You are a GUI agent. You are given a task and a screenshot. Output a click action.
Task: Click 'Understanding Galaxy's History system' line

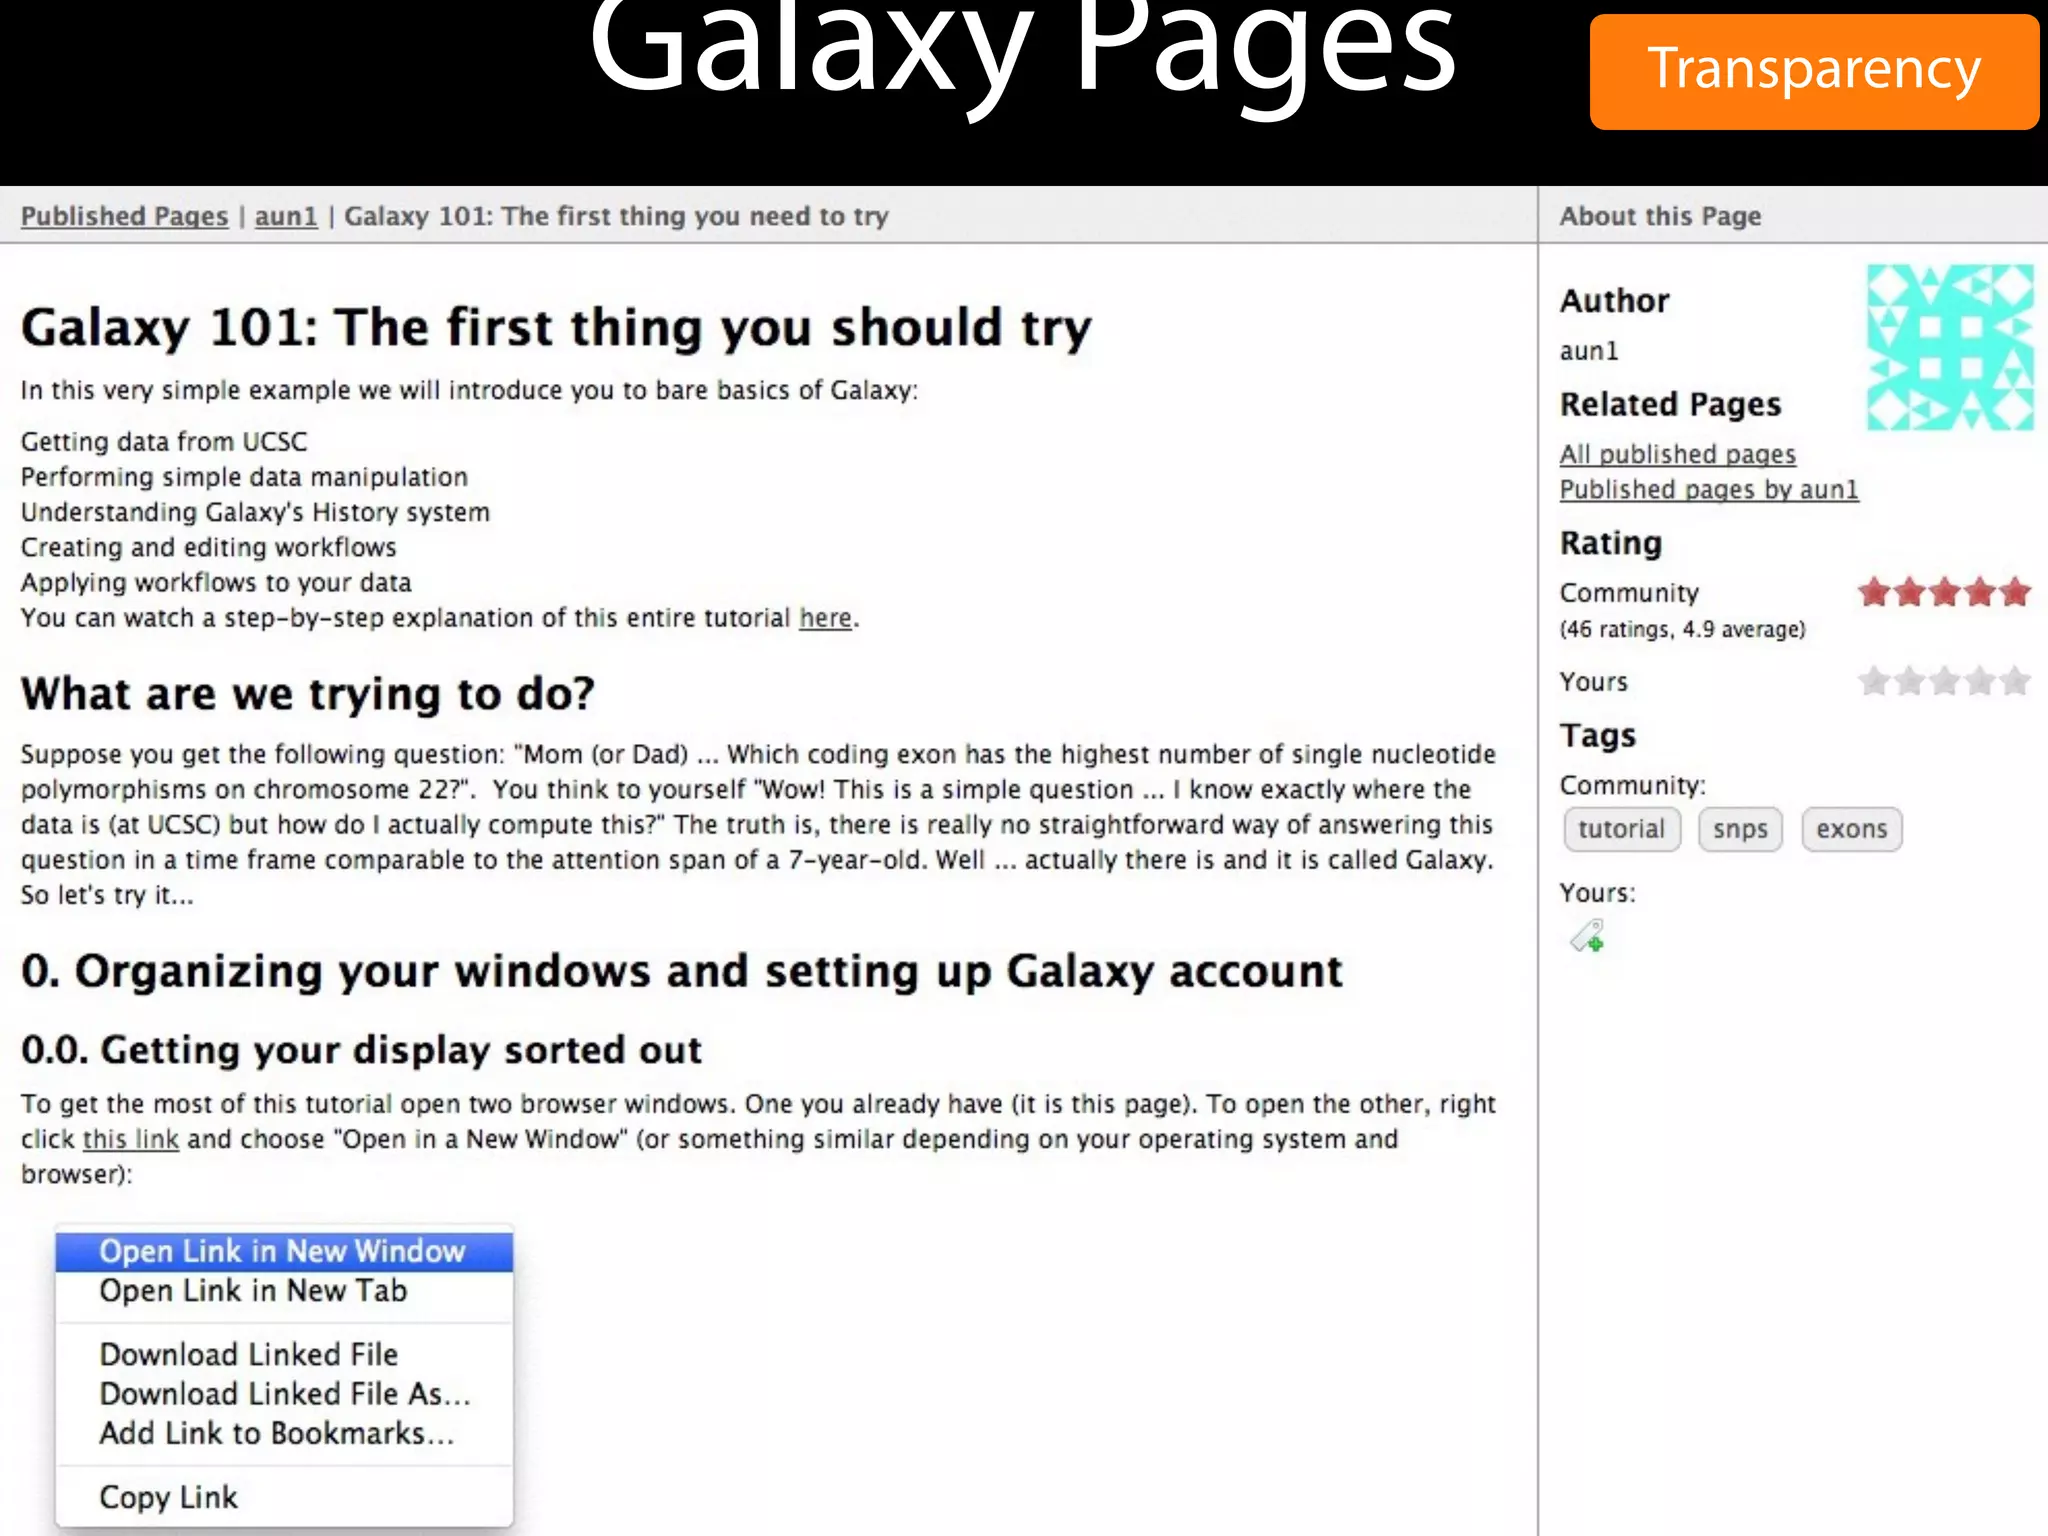(256, 512)
